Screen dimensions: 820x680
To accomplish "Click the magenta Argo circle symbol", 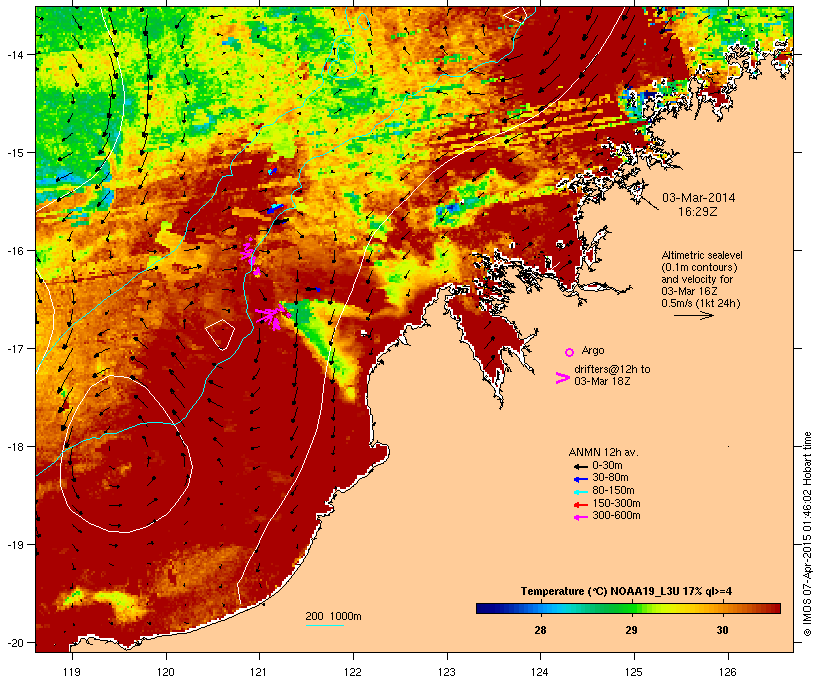I will tap(570, 352).
